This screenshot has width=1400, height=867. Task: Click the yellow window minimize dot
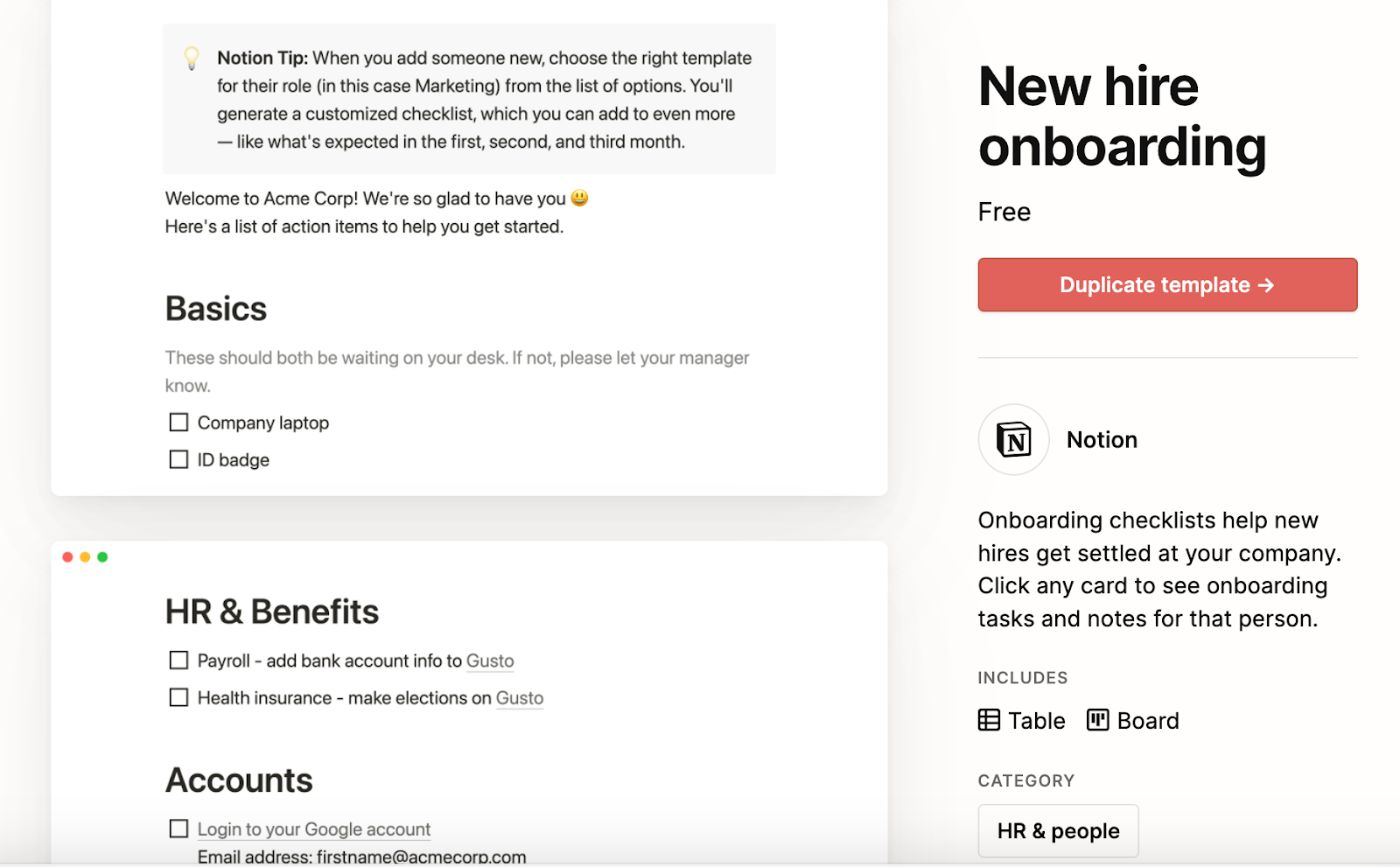coord(85,557)
